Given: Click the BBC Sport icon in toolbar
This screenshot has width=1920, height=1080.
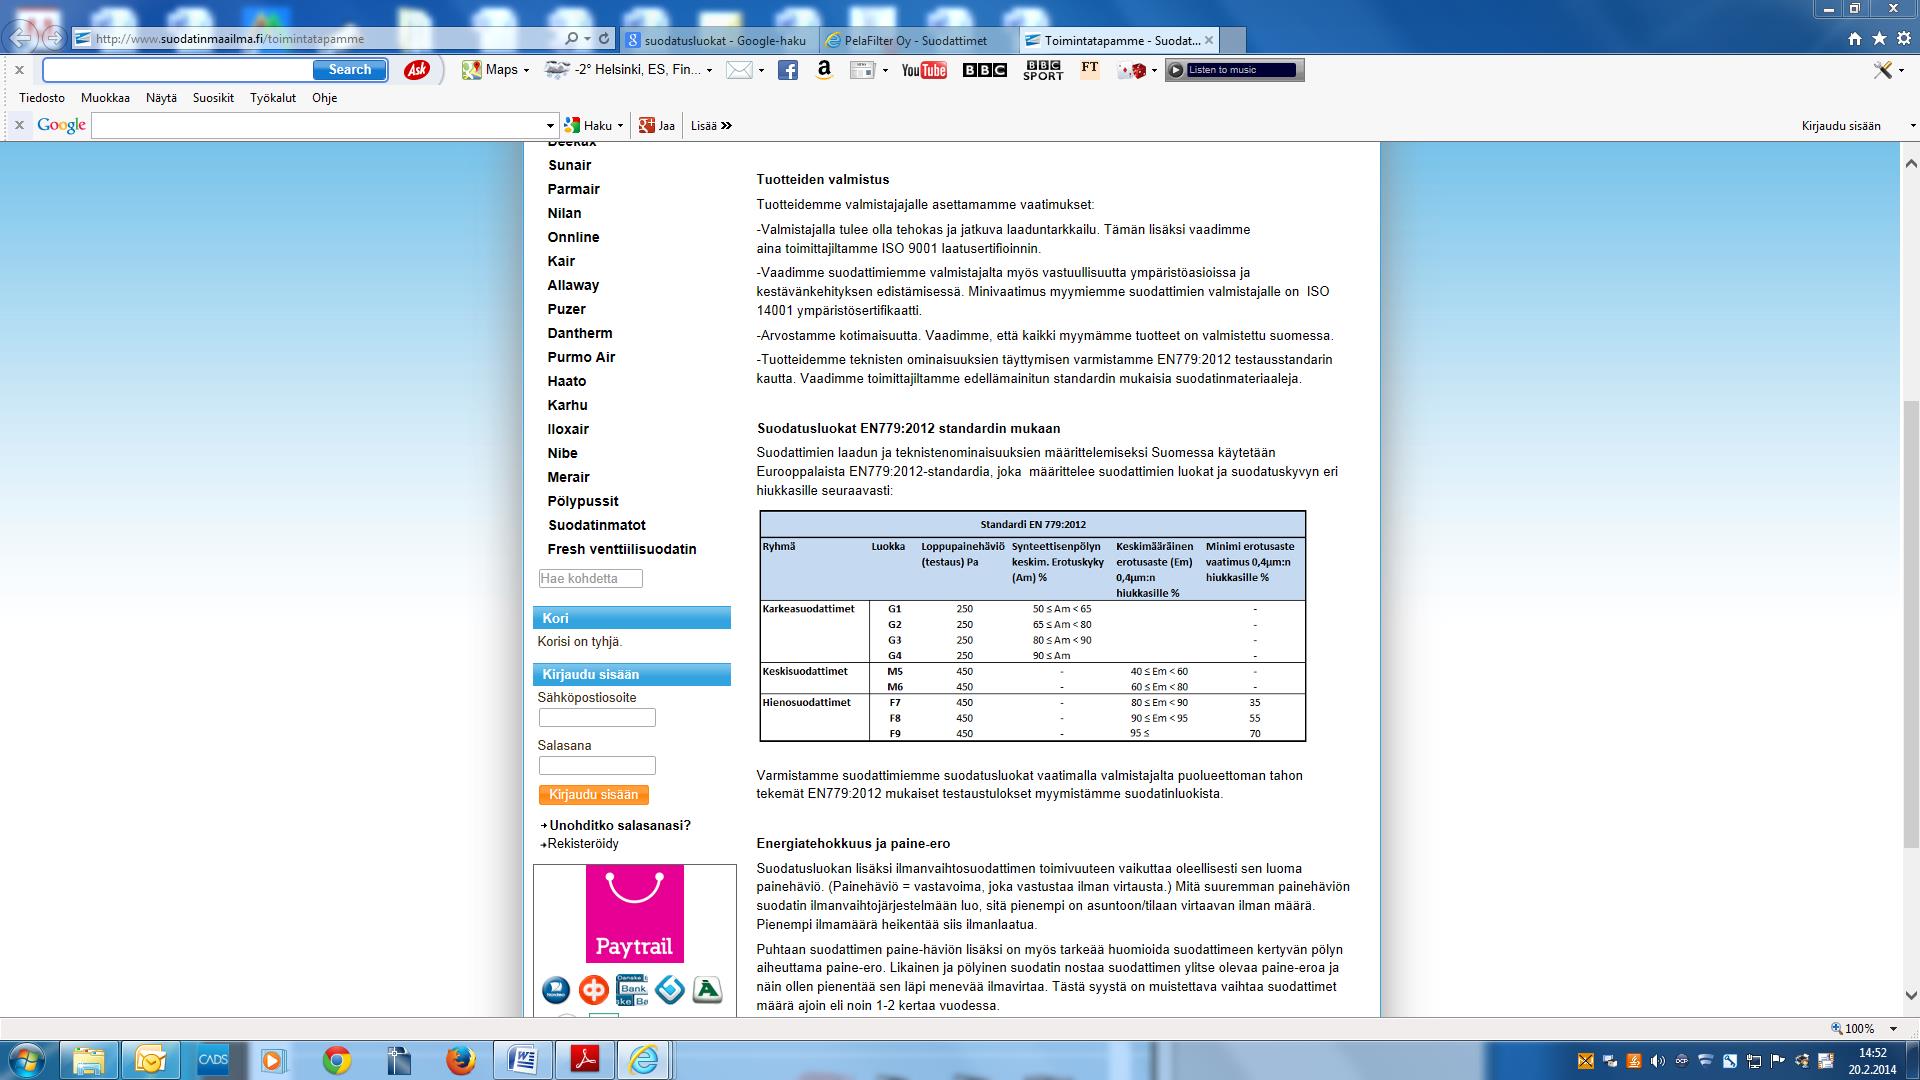Looking at the screenshot, I should (x=1040, y=70).
